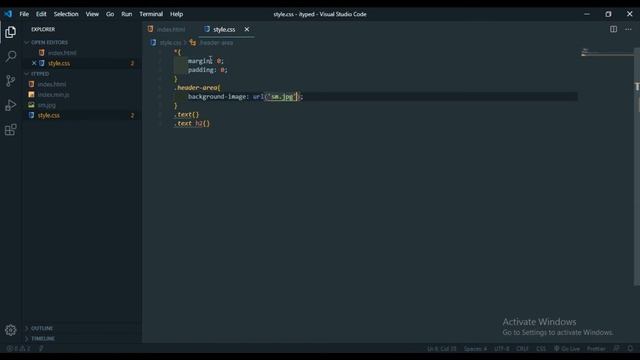
Task: Click .header-area breadcrumb segment
Action: (216, 42)
